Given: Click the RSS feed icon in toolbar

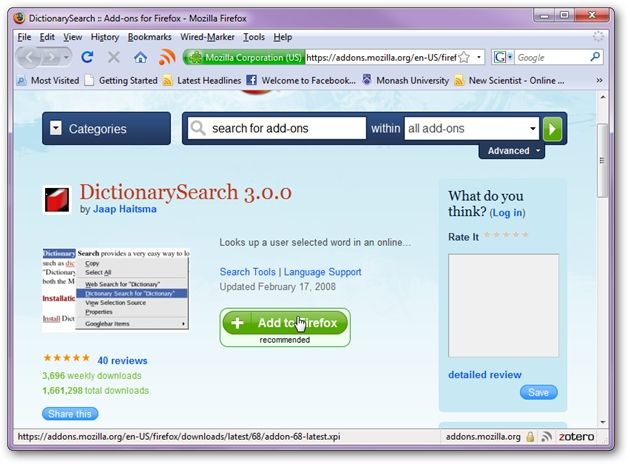Looking at the screenshot, I should pyautogui.click(x=167, y=57).
